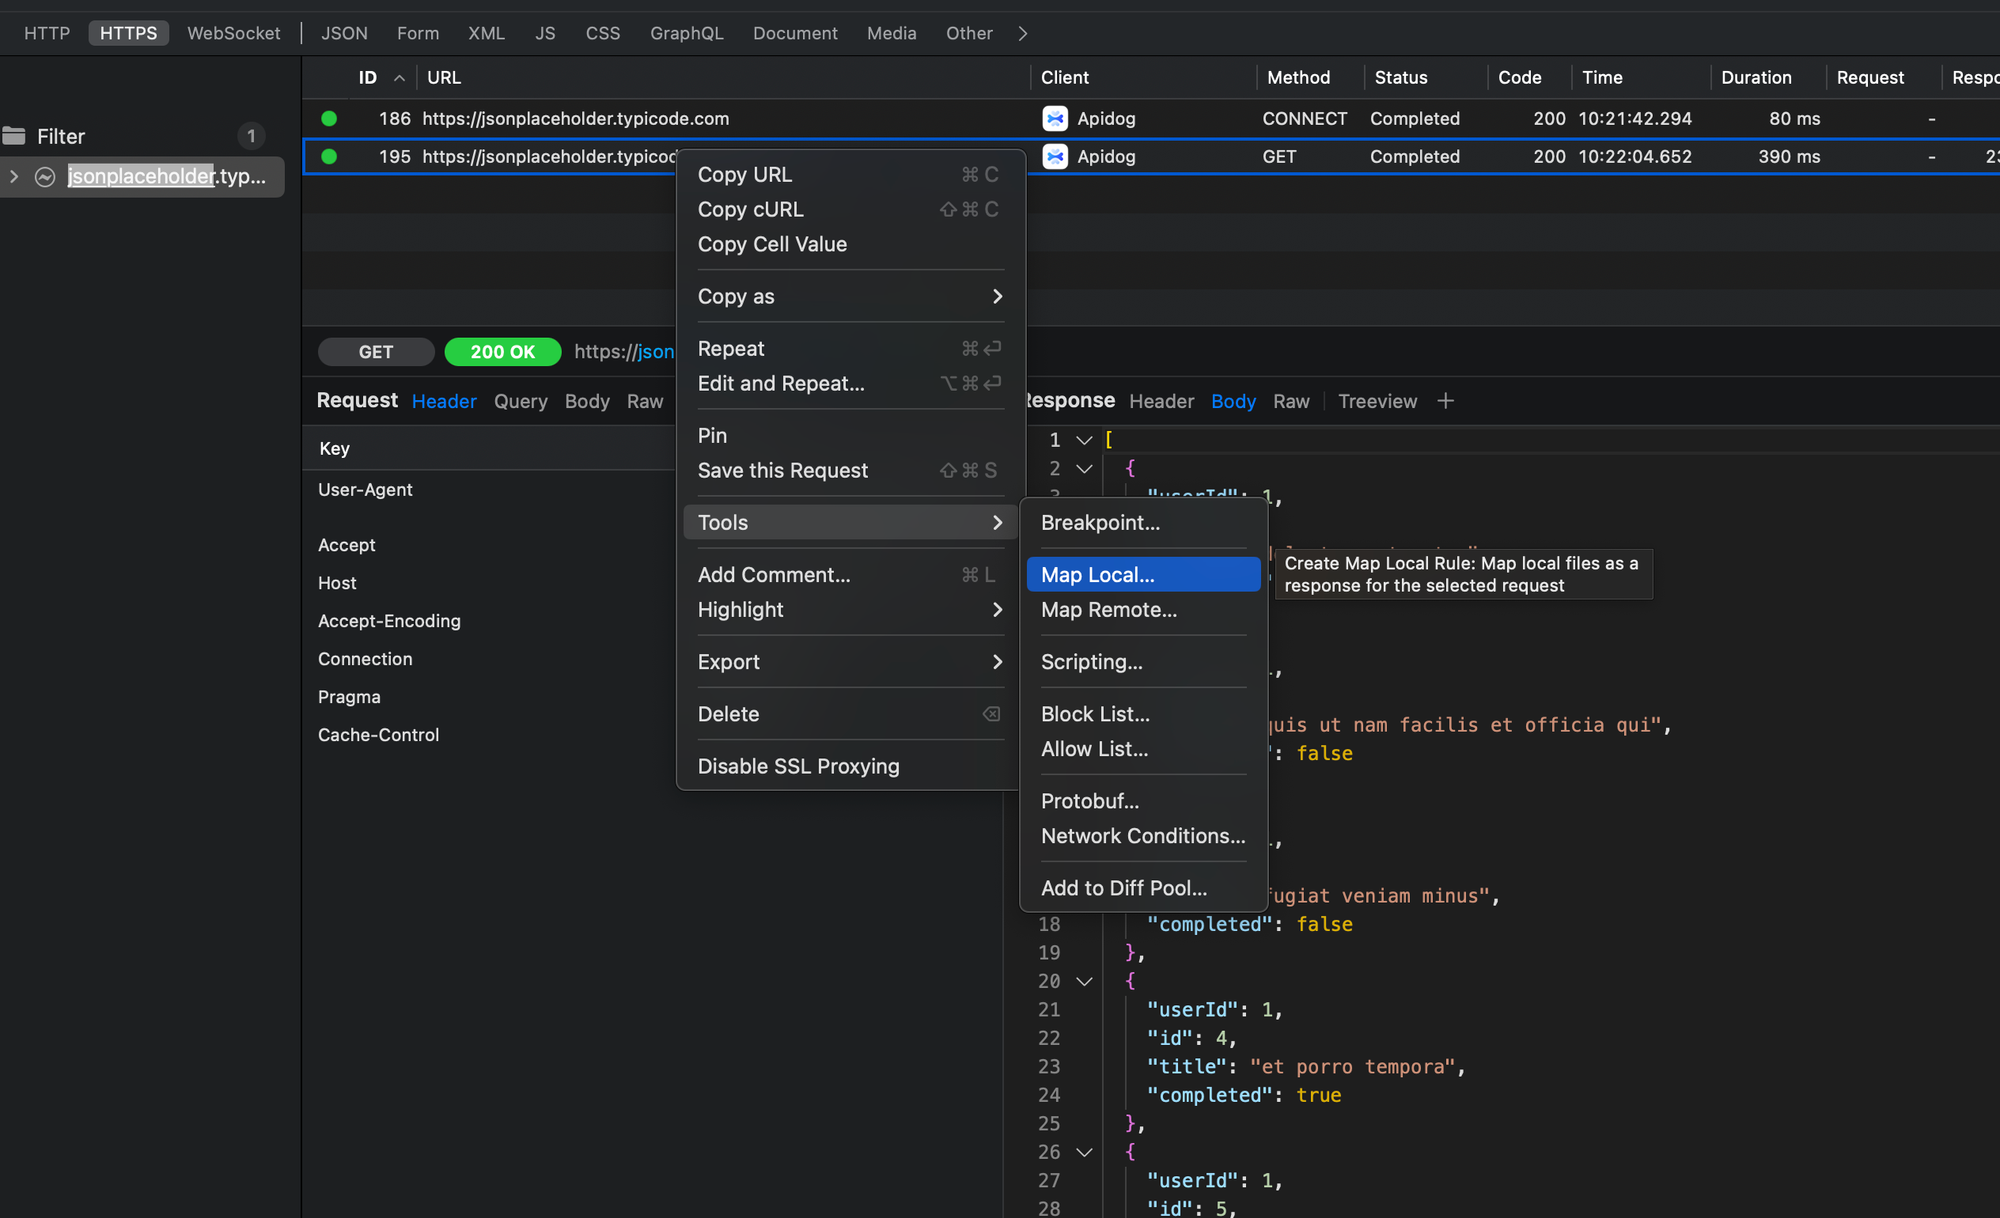Collapse the JSON object at line 20
The image size is (2000, 1218).
point(1084,981)
